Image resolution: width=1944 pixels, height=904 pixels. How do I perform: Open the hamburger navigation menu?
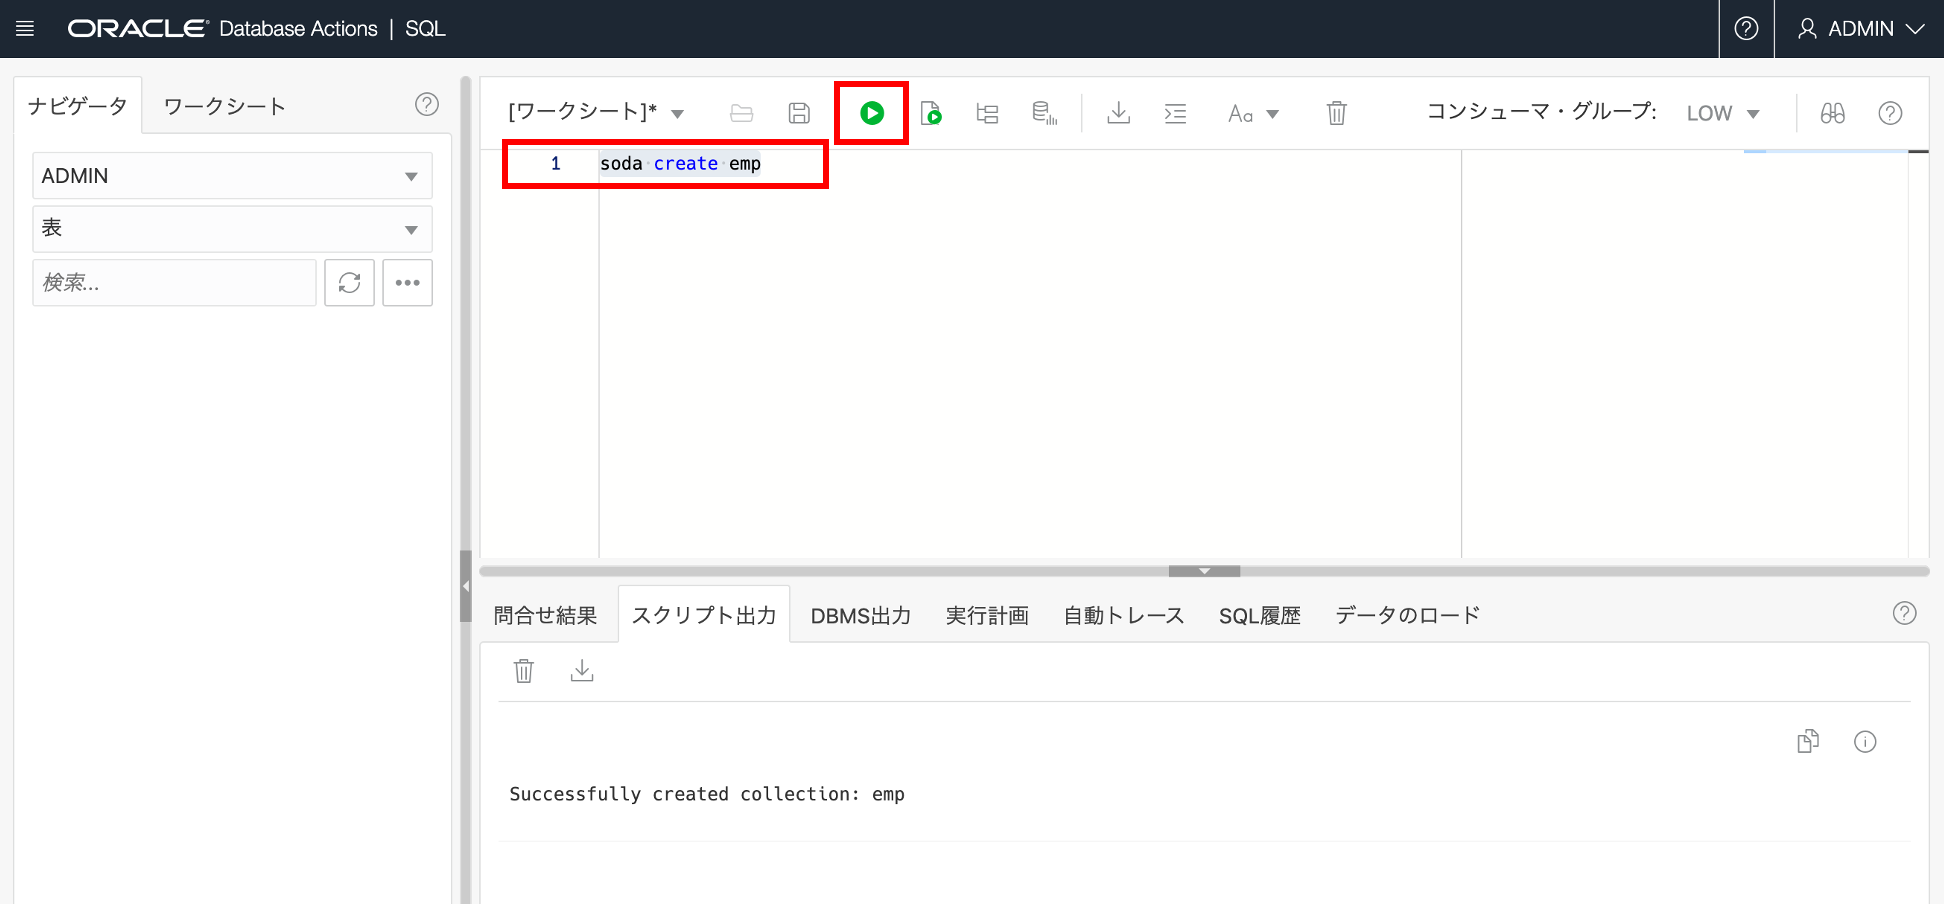coord(25,29)
